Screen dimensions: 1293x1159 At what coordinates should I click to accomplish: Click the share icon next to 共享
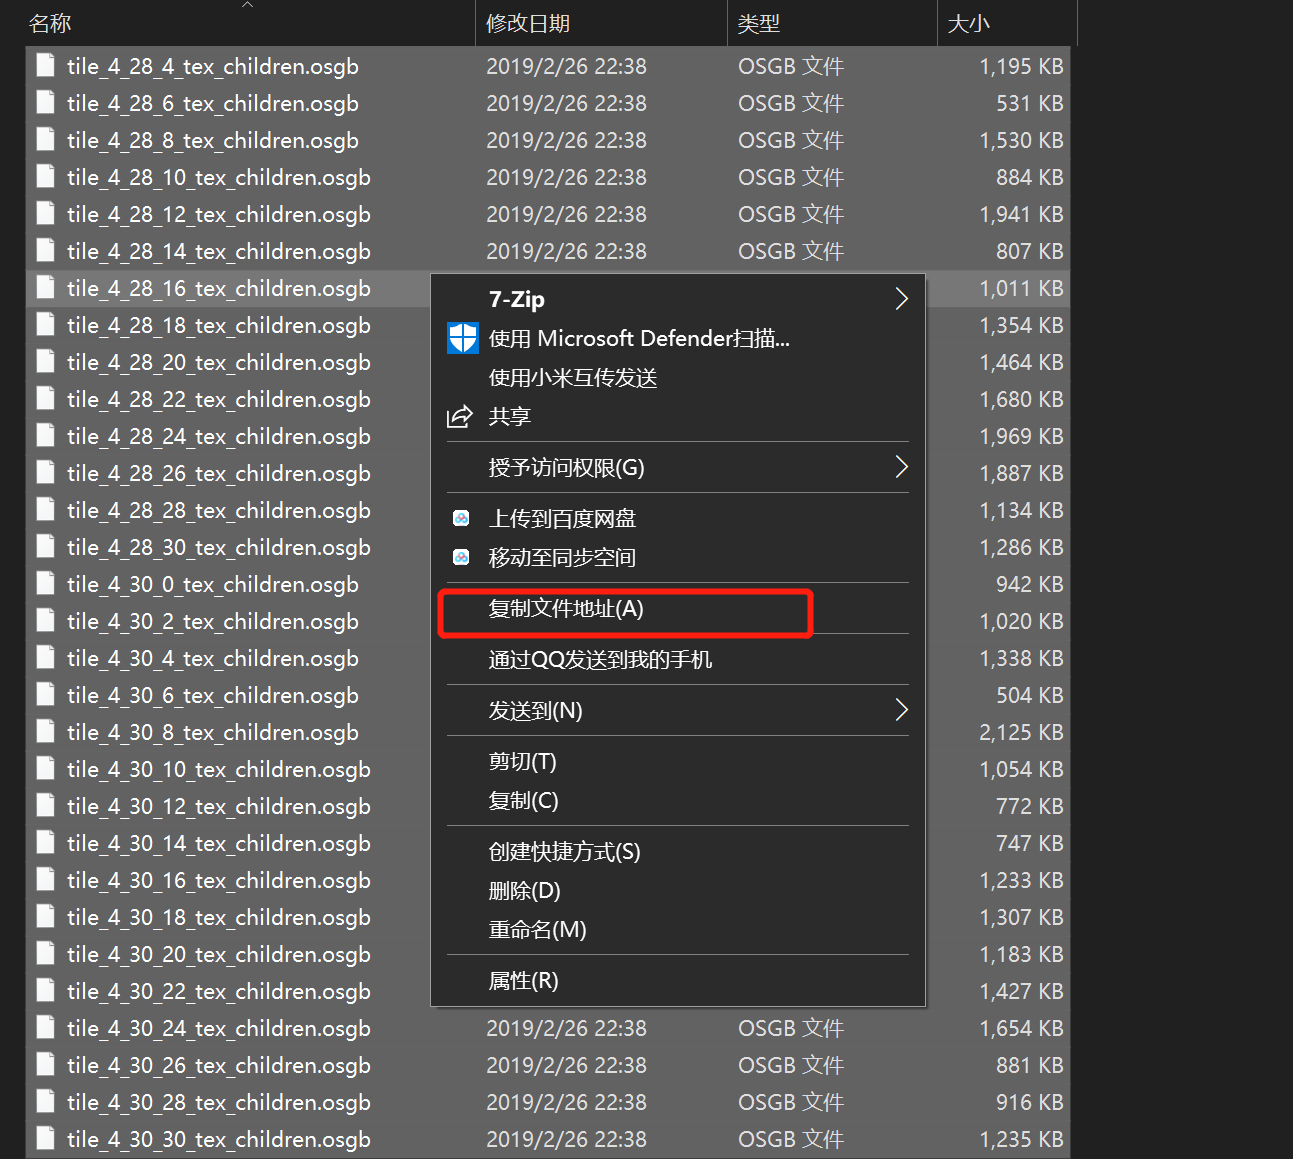[x=459, y=416]
